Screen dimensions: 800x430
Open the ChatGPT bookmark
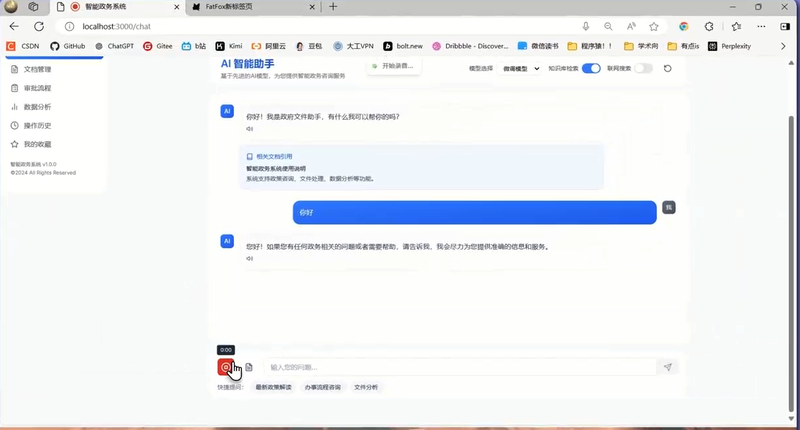point(114,46)
